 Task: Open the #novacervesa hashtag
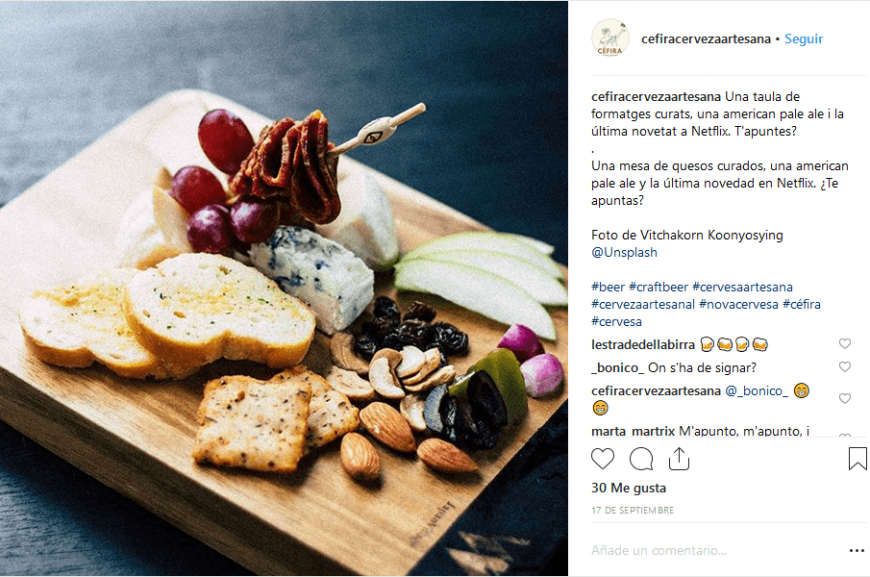[739, 304]
